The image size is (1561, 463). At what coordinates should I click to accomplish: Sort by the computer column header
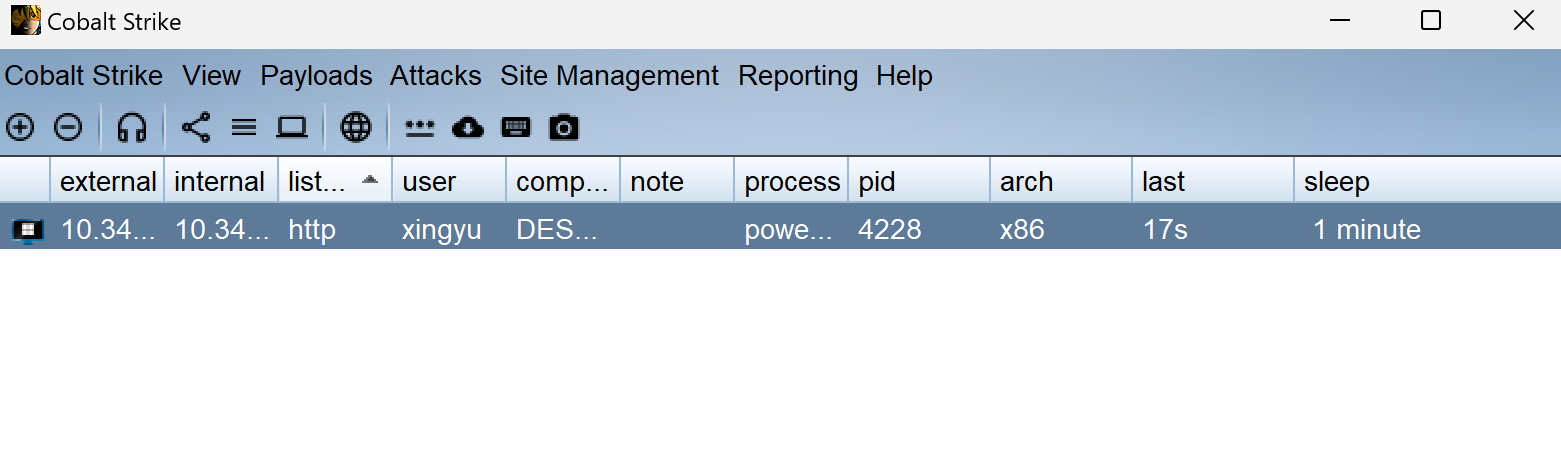pyautogui.click(x=563, y=181)
